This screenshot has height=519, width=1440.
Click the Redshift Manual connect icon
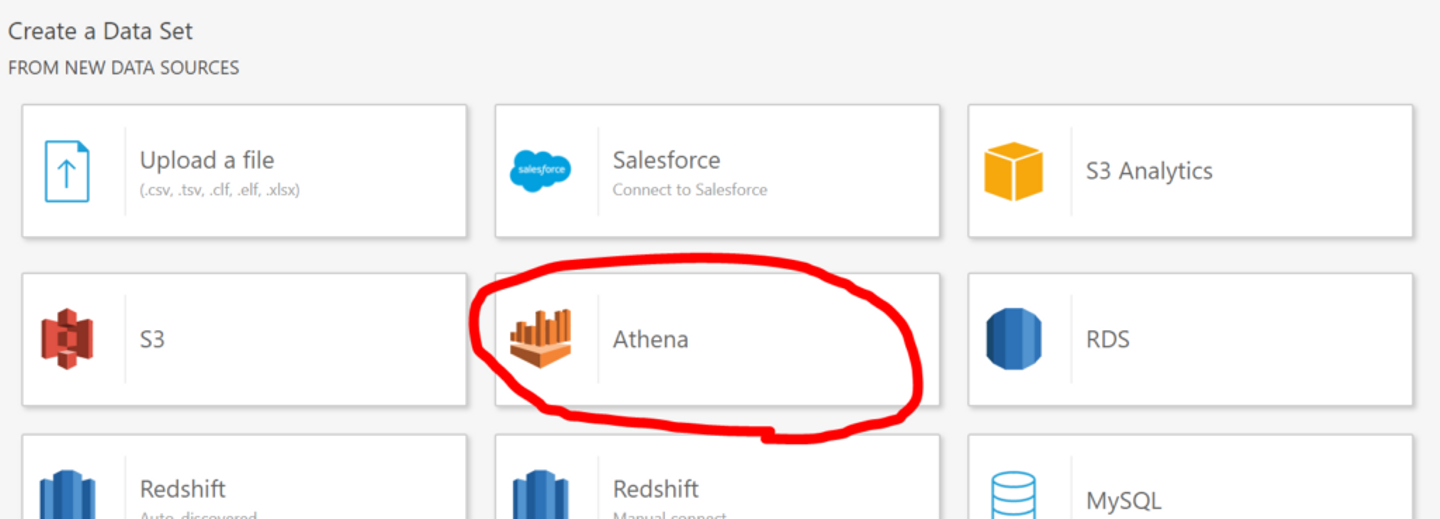click(540, 495)
